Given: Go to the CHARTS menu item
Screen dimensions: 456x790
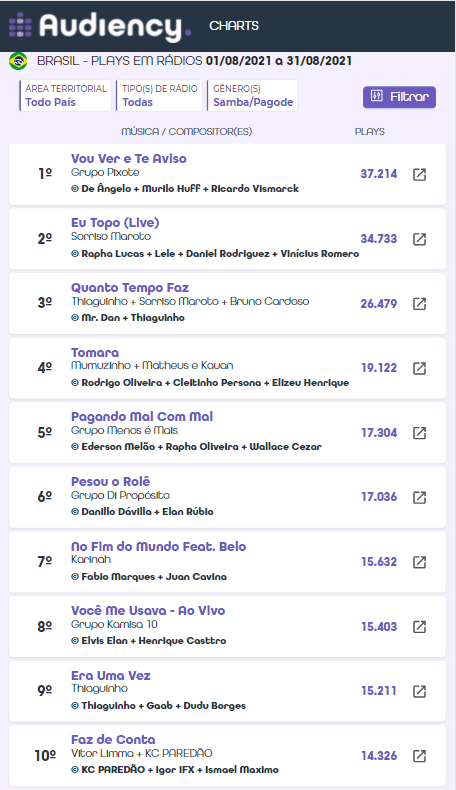Looking at the screenshot, I should [x=234, y=26].
